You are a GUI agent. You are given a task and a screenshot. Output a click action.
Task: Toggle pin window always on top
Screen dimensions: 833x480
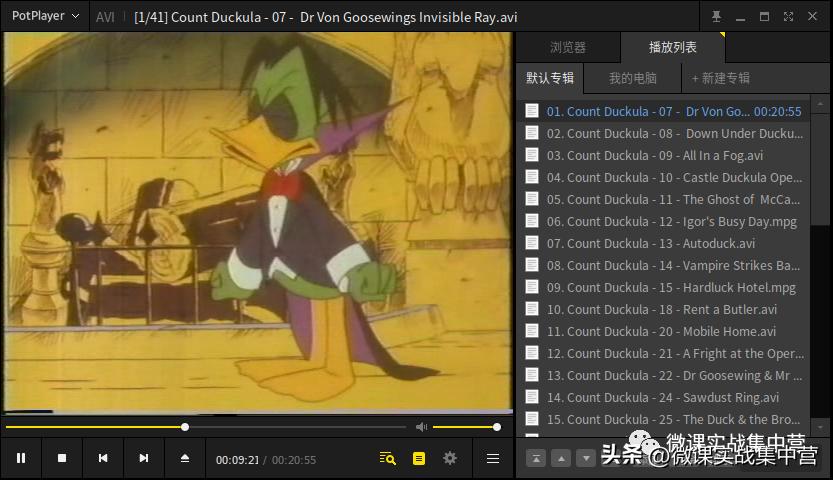point(716,17)
